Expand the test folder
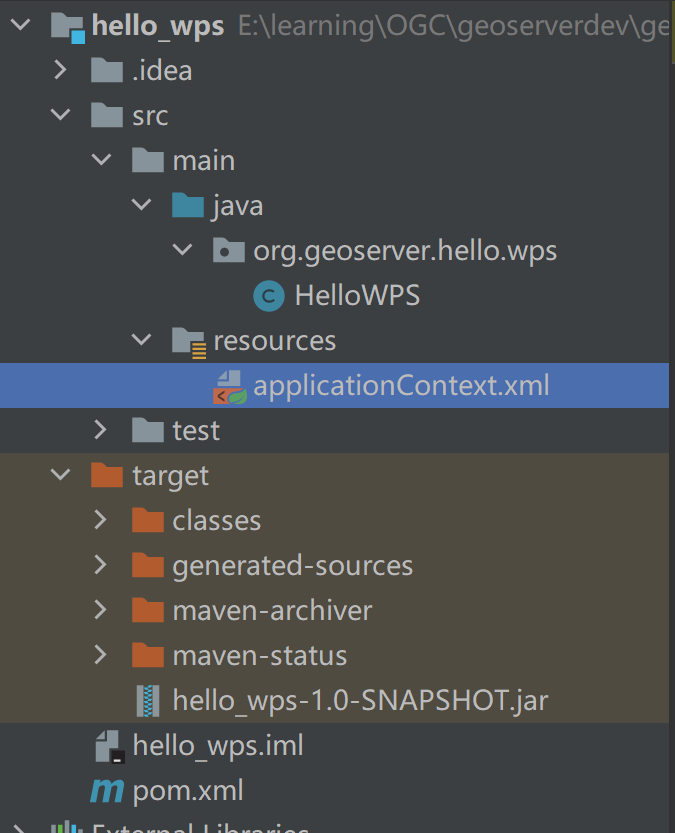This screenshot has width=675, height=833. point(100,430)
